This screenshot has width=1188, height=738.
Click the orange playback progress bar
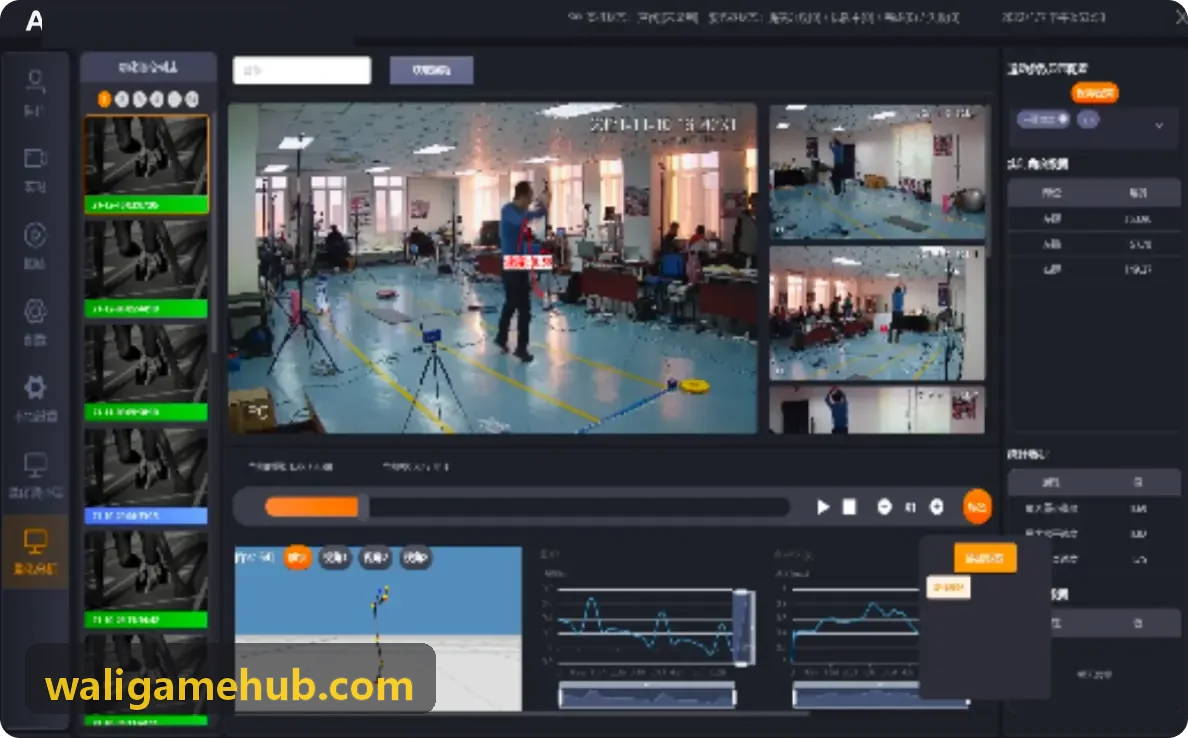pyautogui.click(x=312, y=507)
